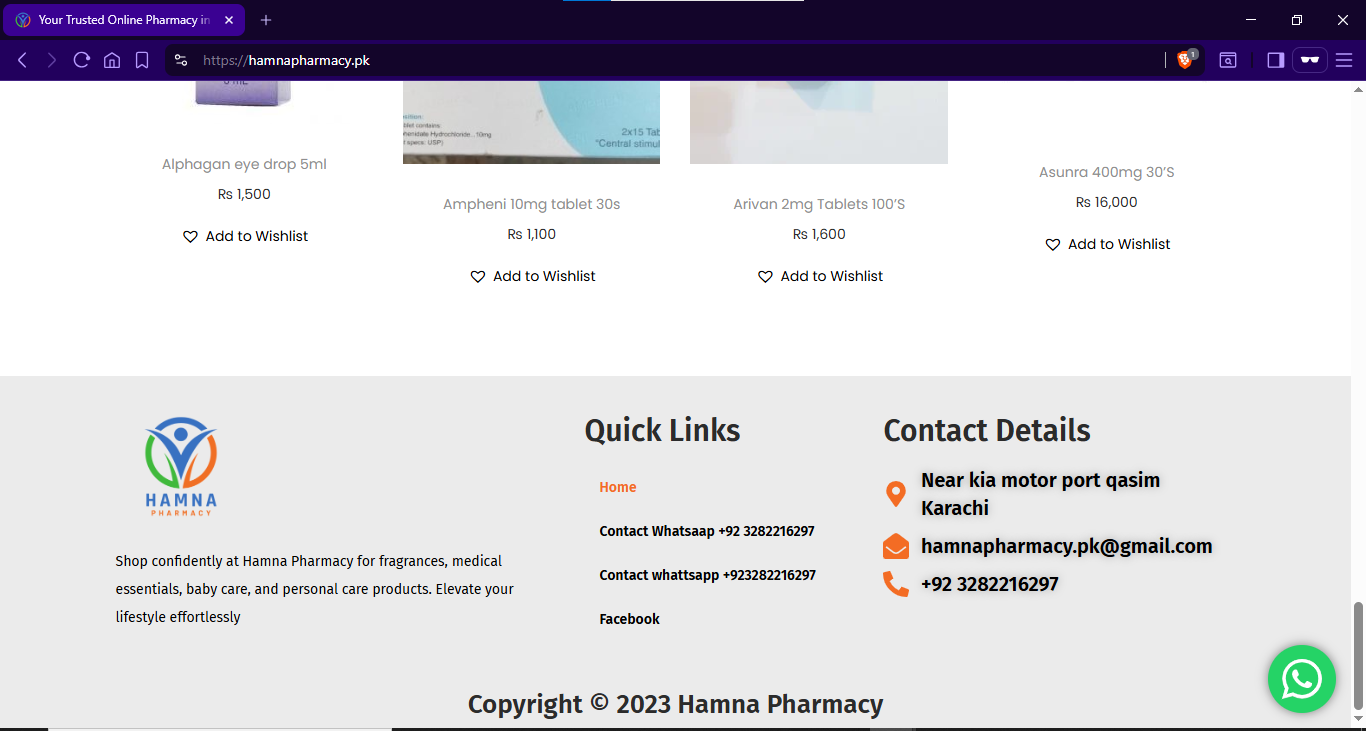This screenshot has width=1366, height=731.
Task: Click the Rs 1,600 price
Action: pos(819,234)
